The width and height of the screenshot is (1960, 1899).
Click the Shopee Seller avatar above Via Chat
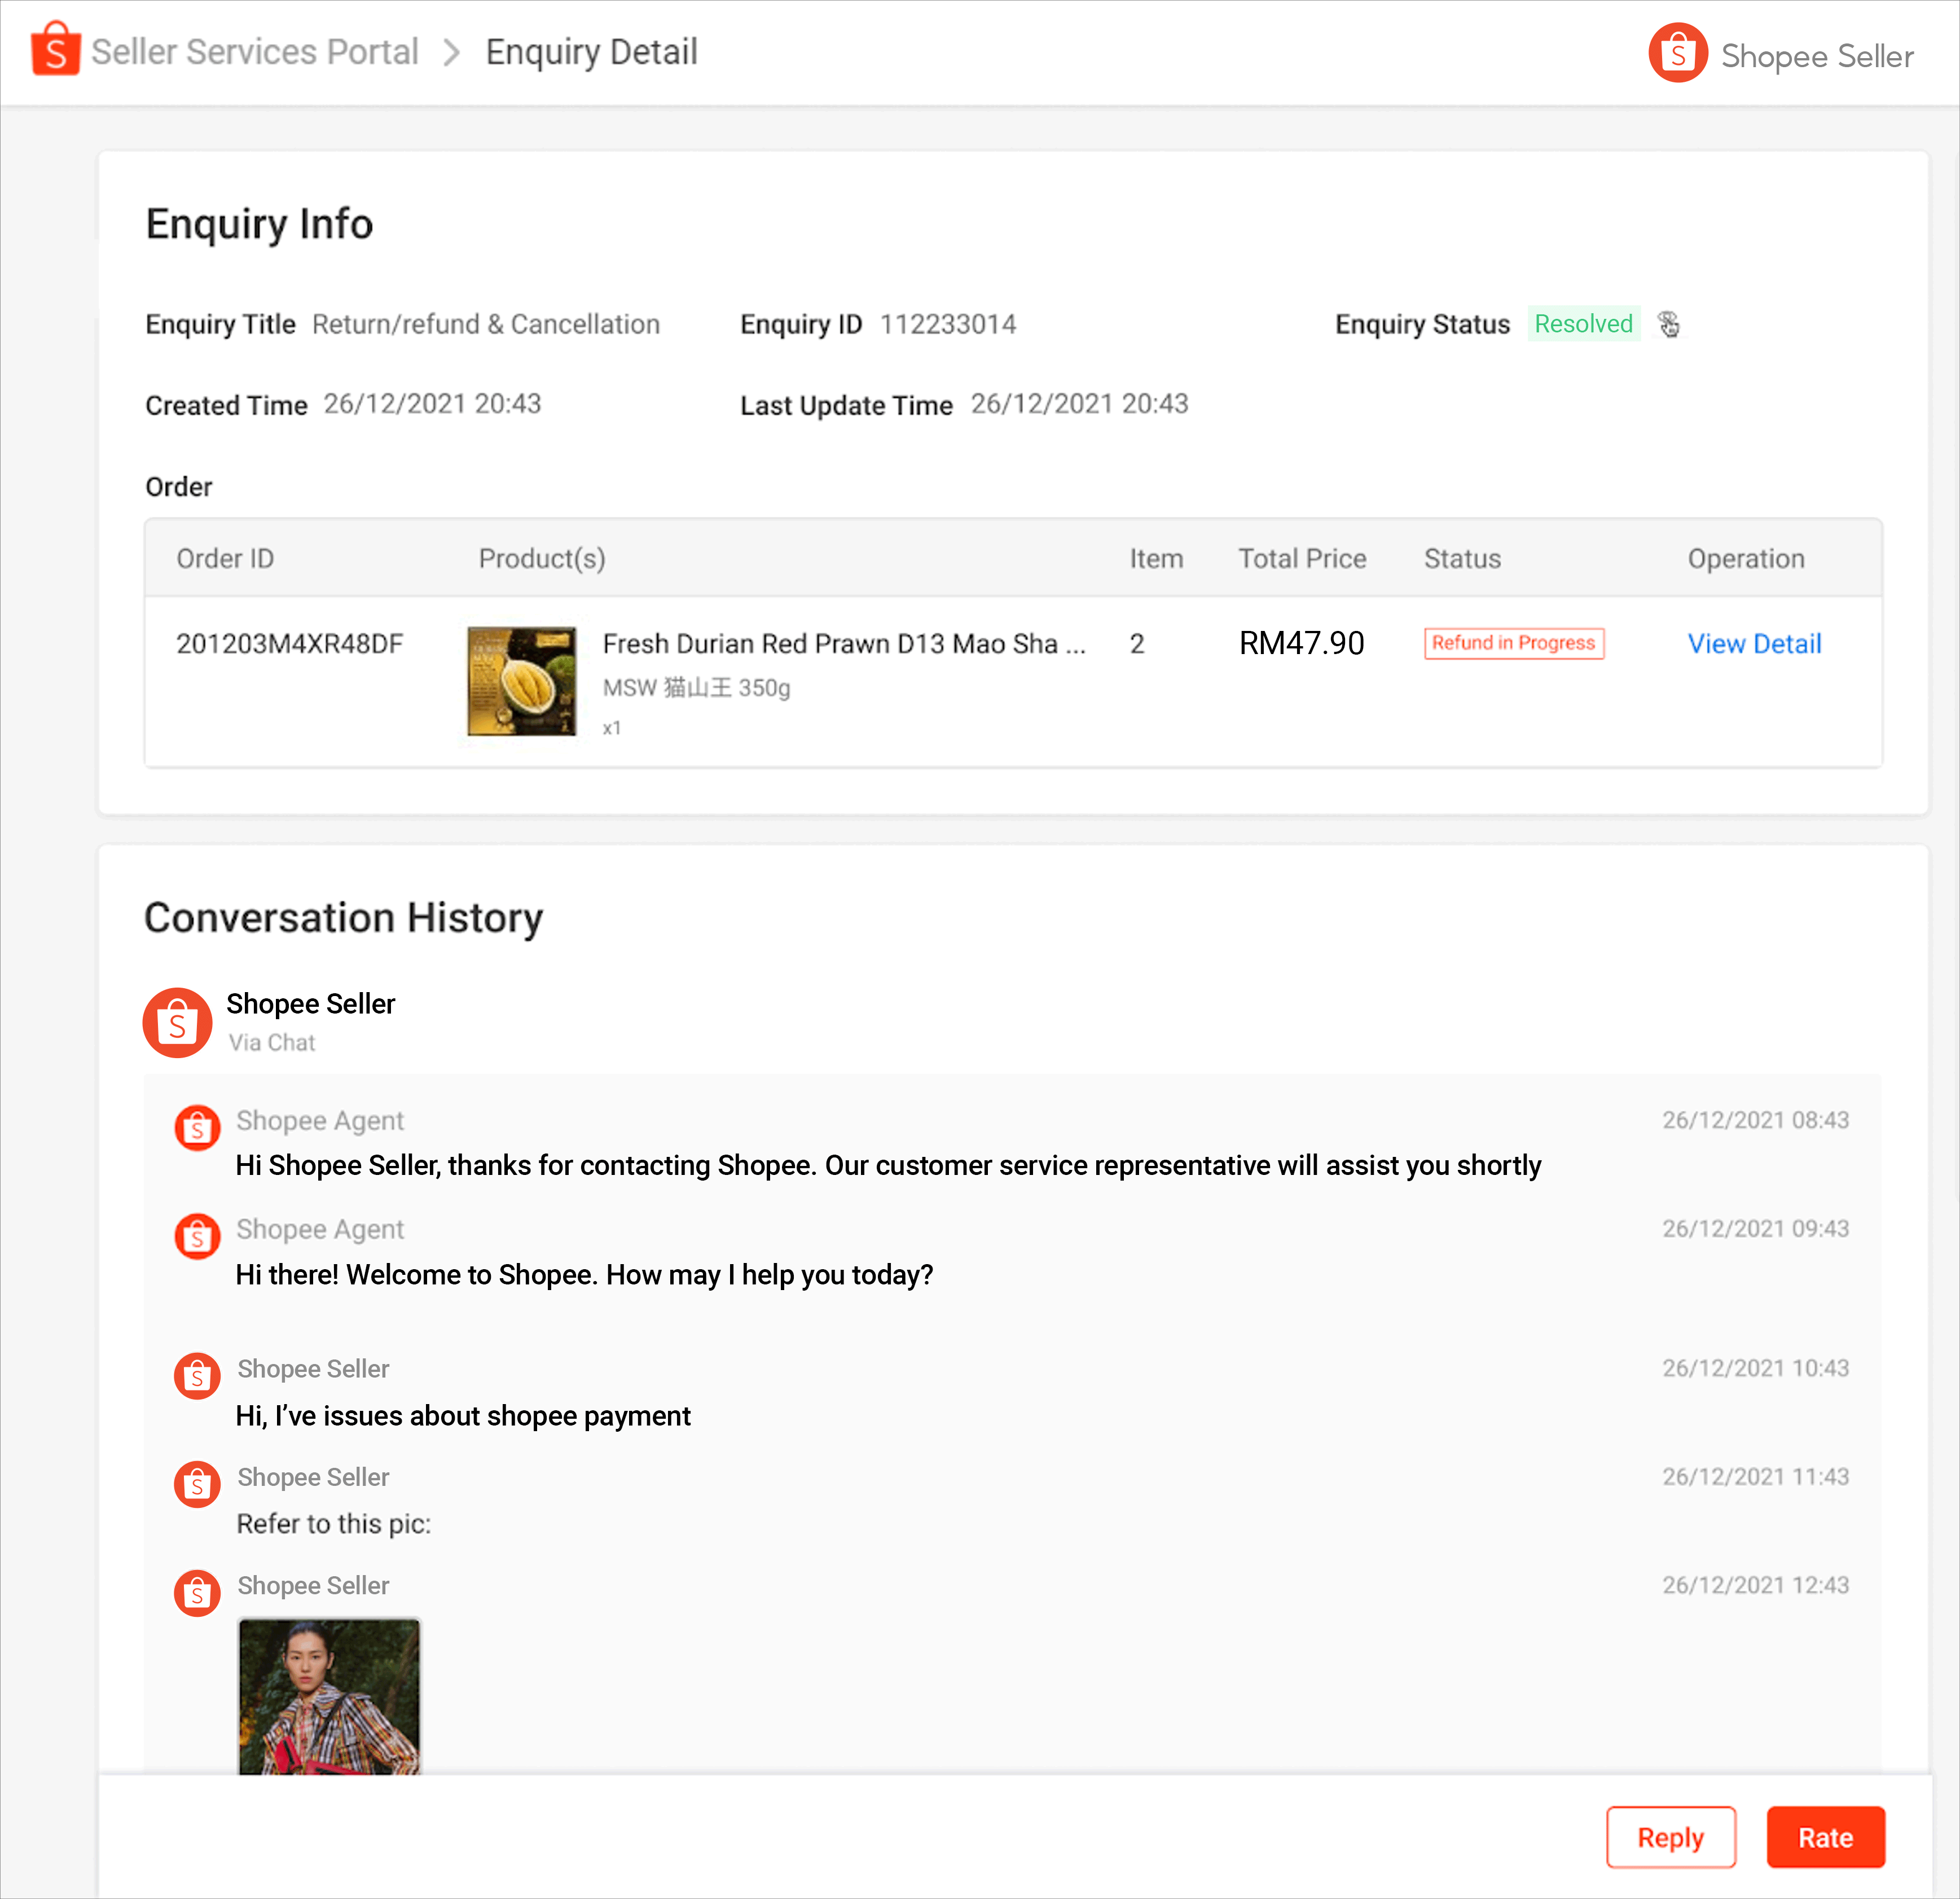pyautogui.click(x=177, y=1022)
